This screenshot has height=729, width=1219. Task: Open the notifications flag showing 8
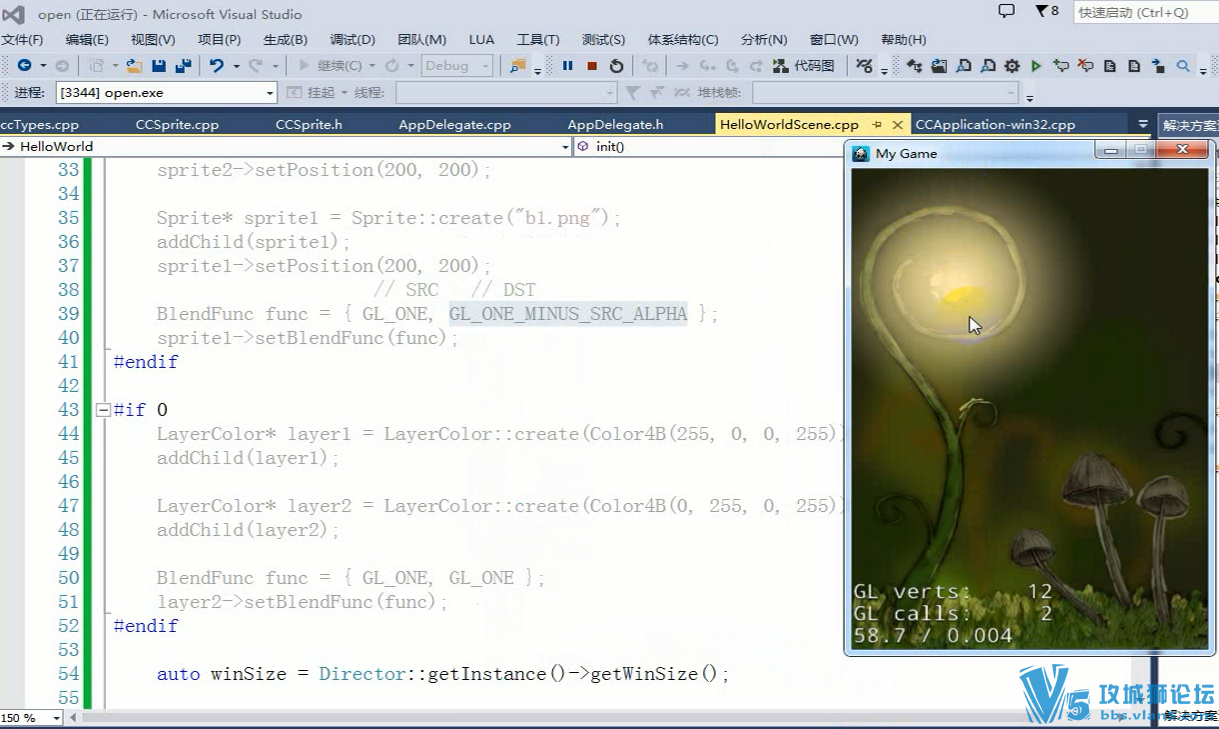click(x=1047, y=11)
